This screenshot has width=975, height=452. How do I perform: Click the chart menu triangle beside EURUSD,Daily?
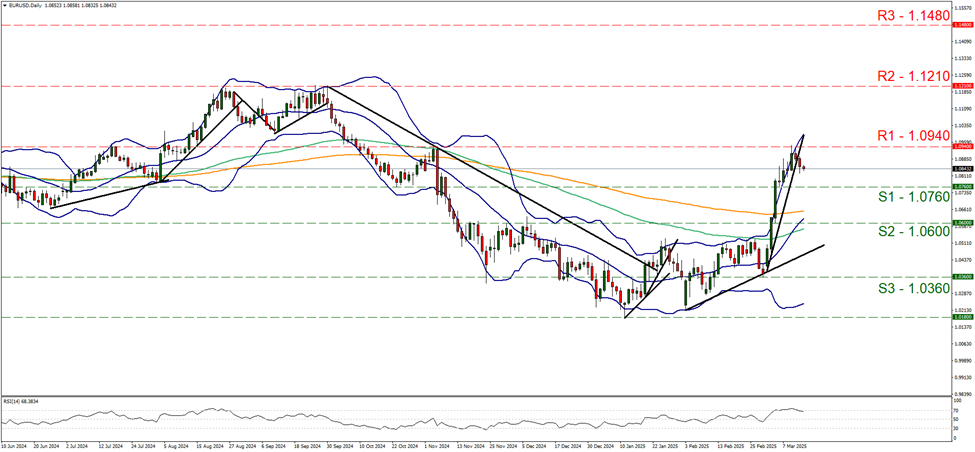(x=4, y=5)
